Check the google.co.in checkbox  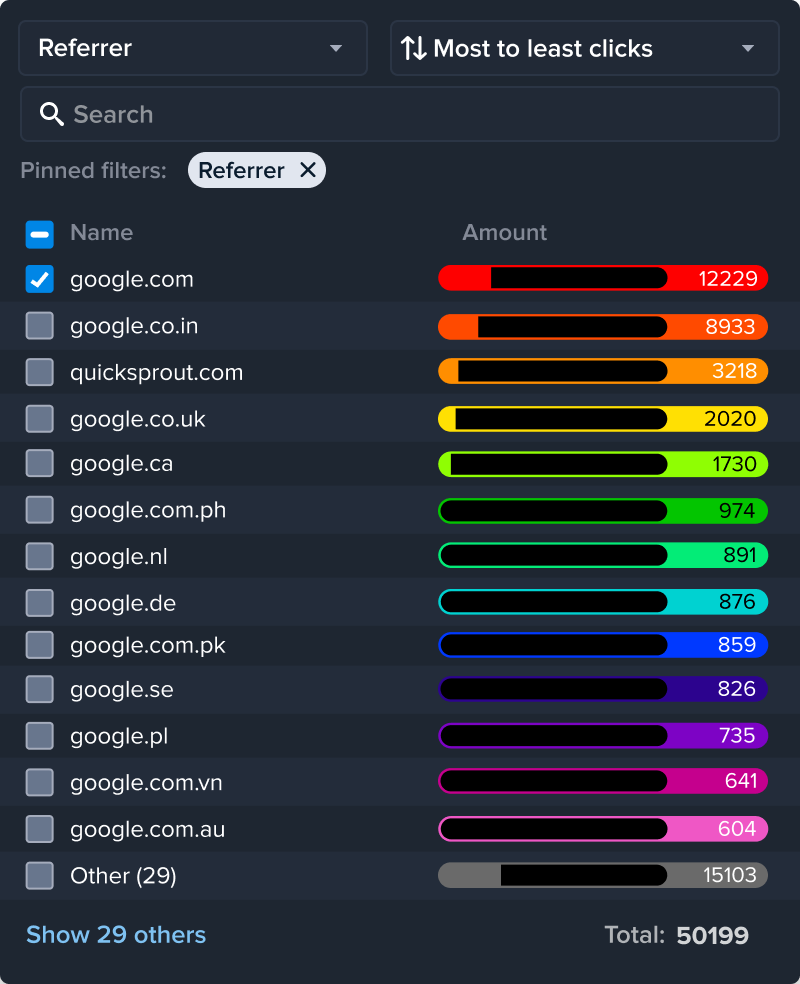pos(39,326)
